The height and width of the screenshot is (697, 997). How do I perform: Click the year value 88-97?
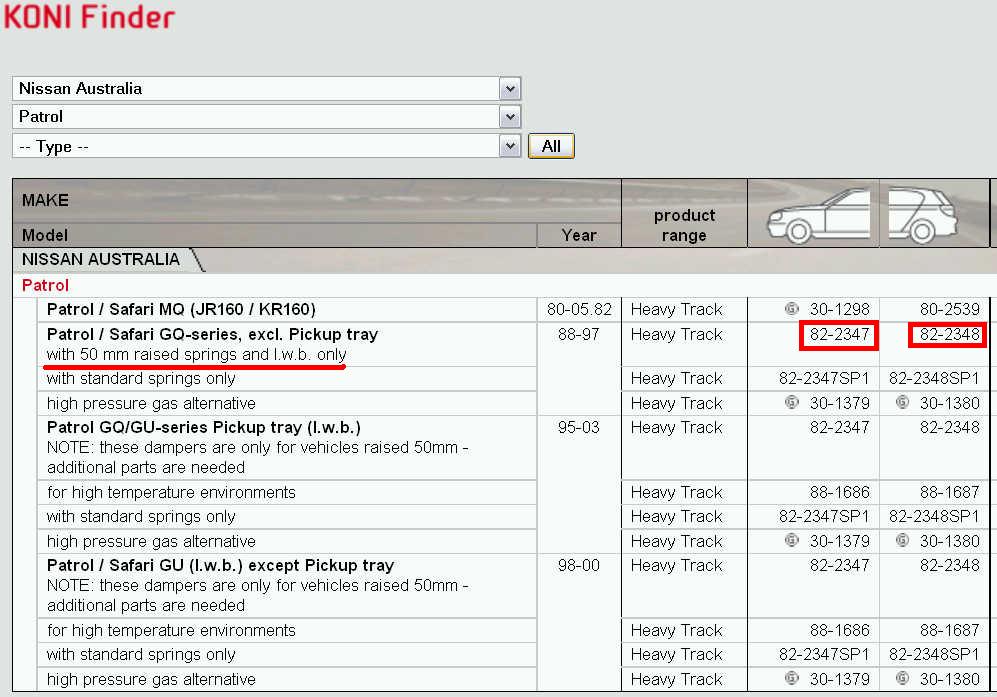tap(579, 335)
